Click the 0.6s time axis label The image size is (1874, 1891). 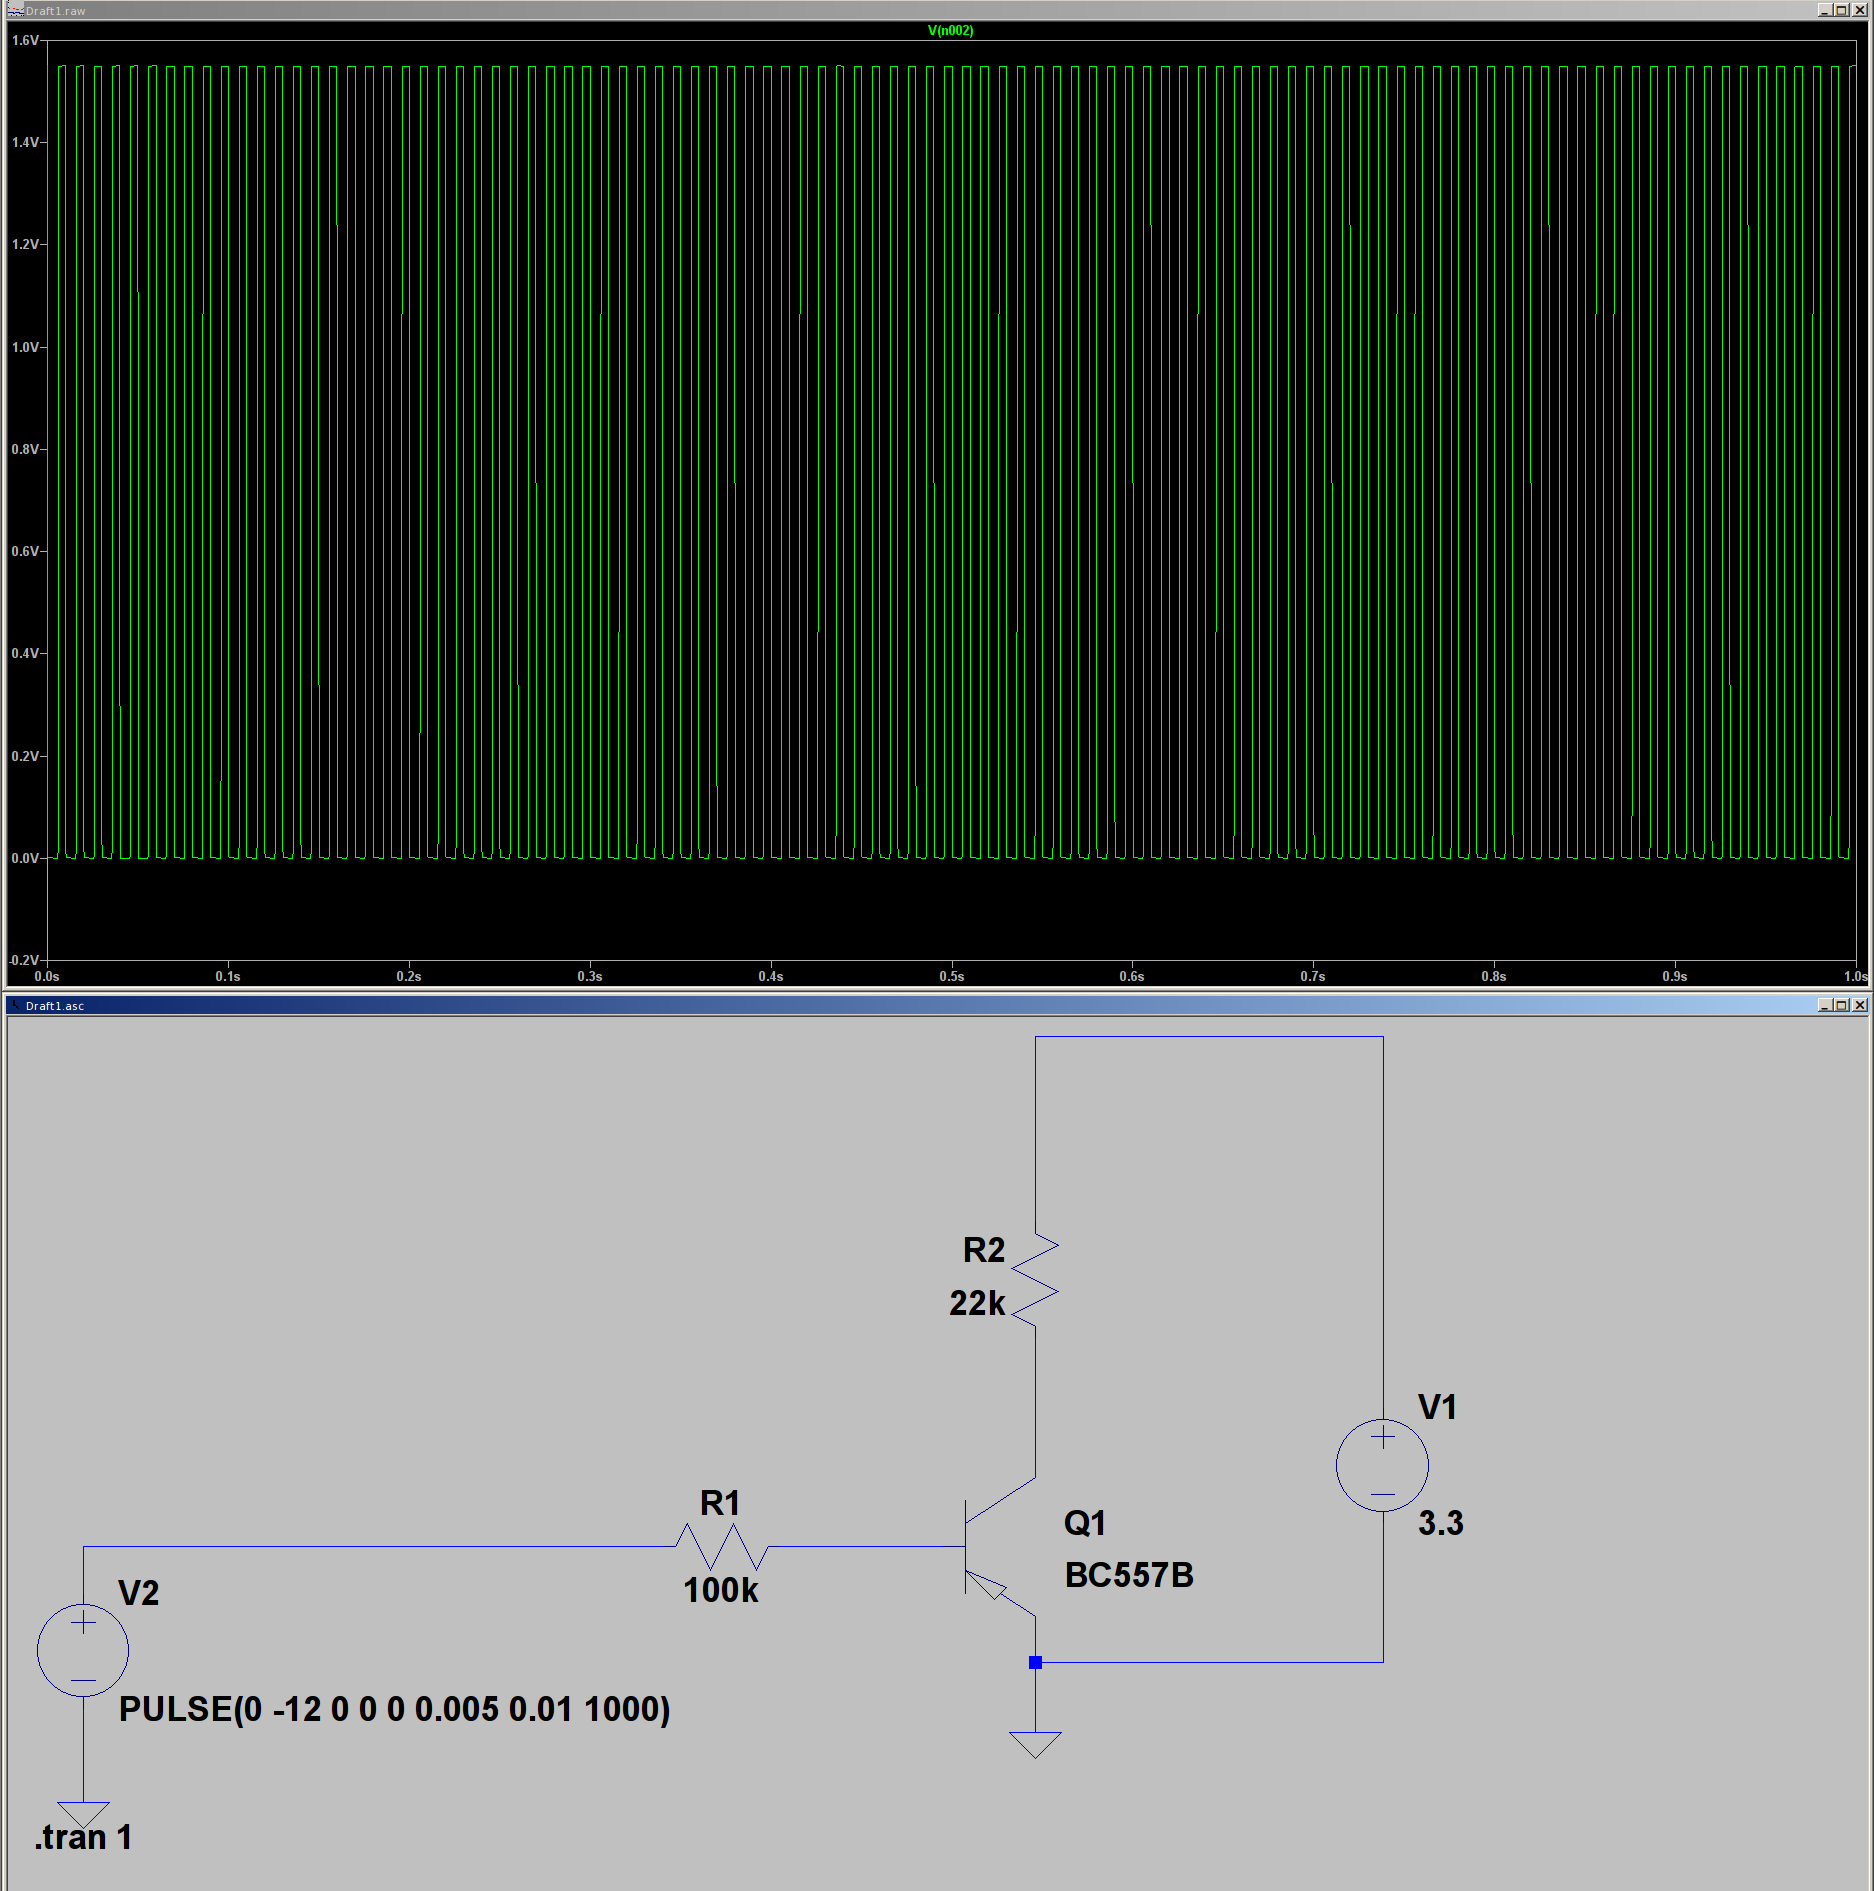[1132, 976]
